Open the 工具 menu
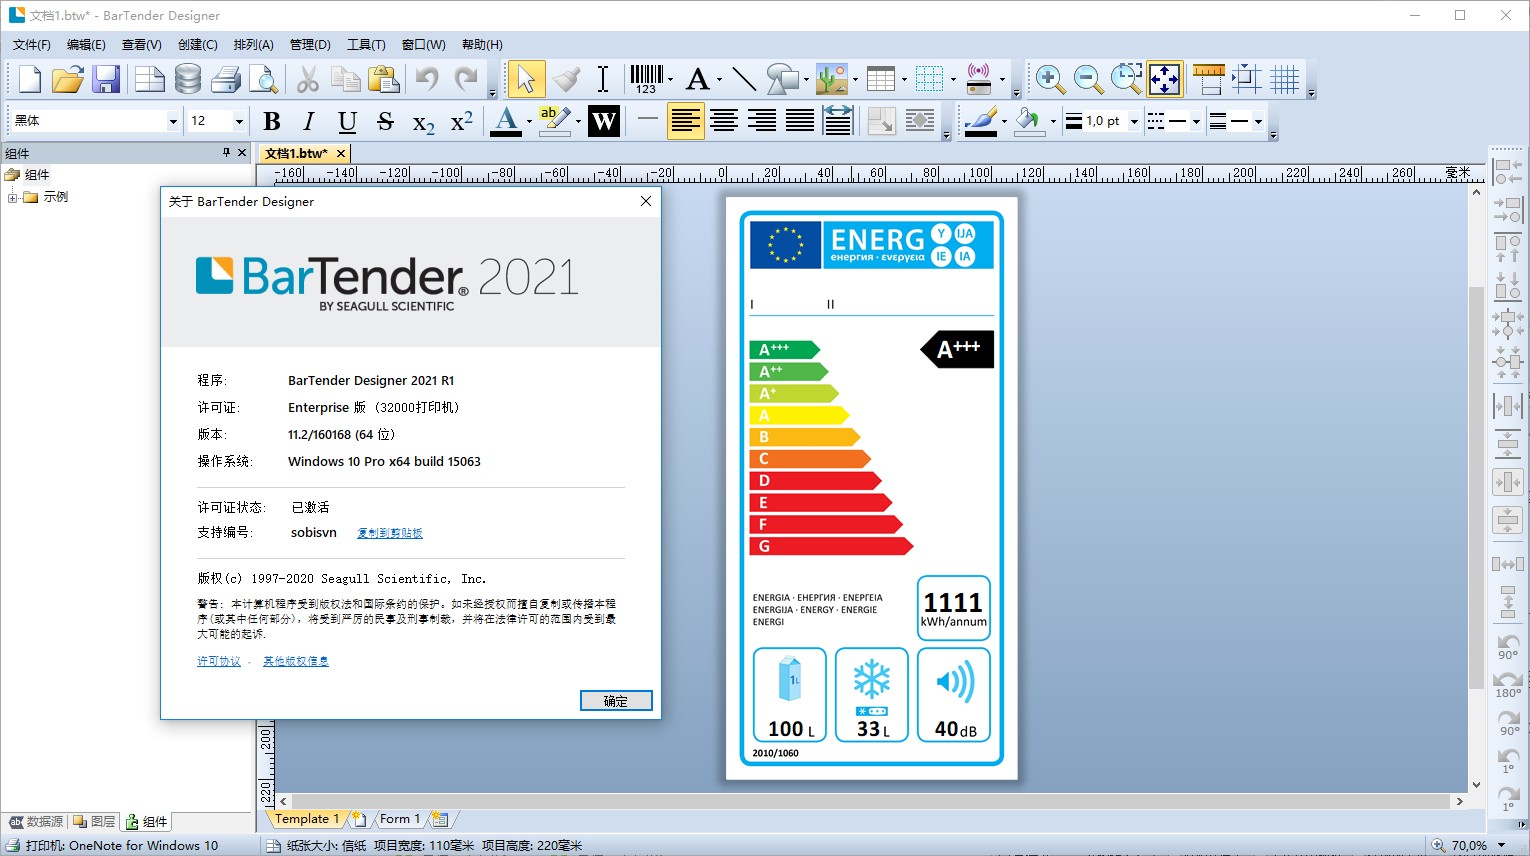 364,44
